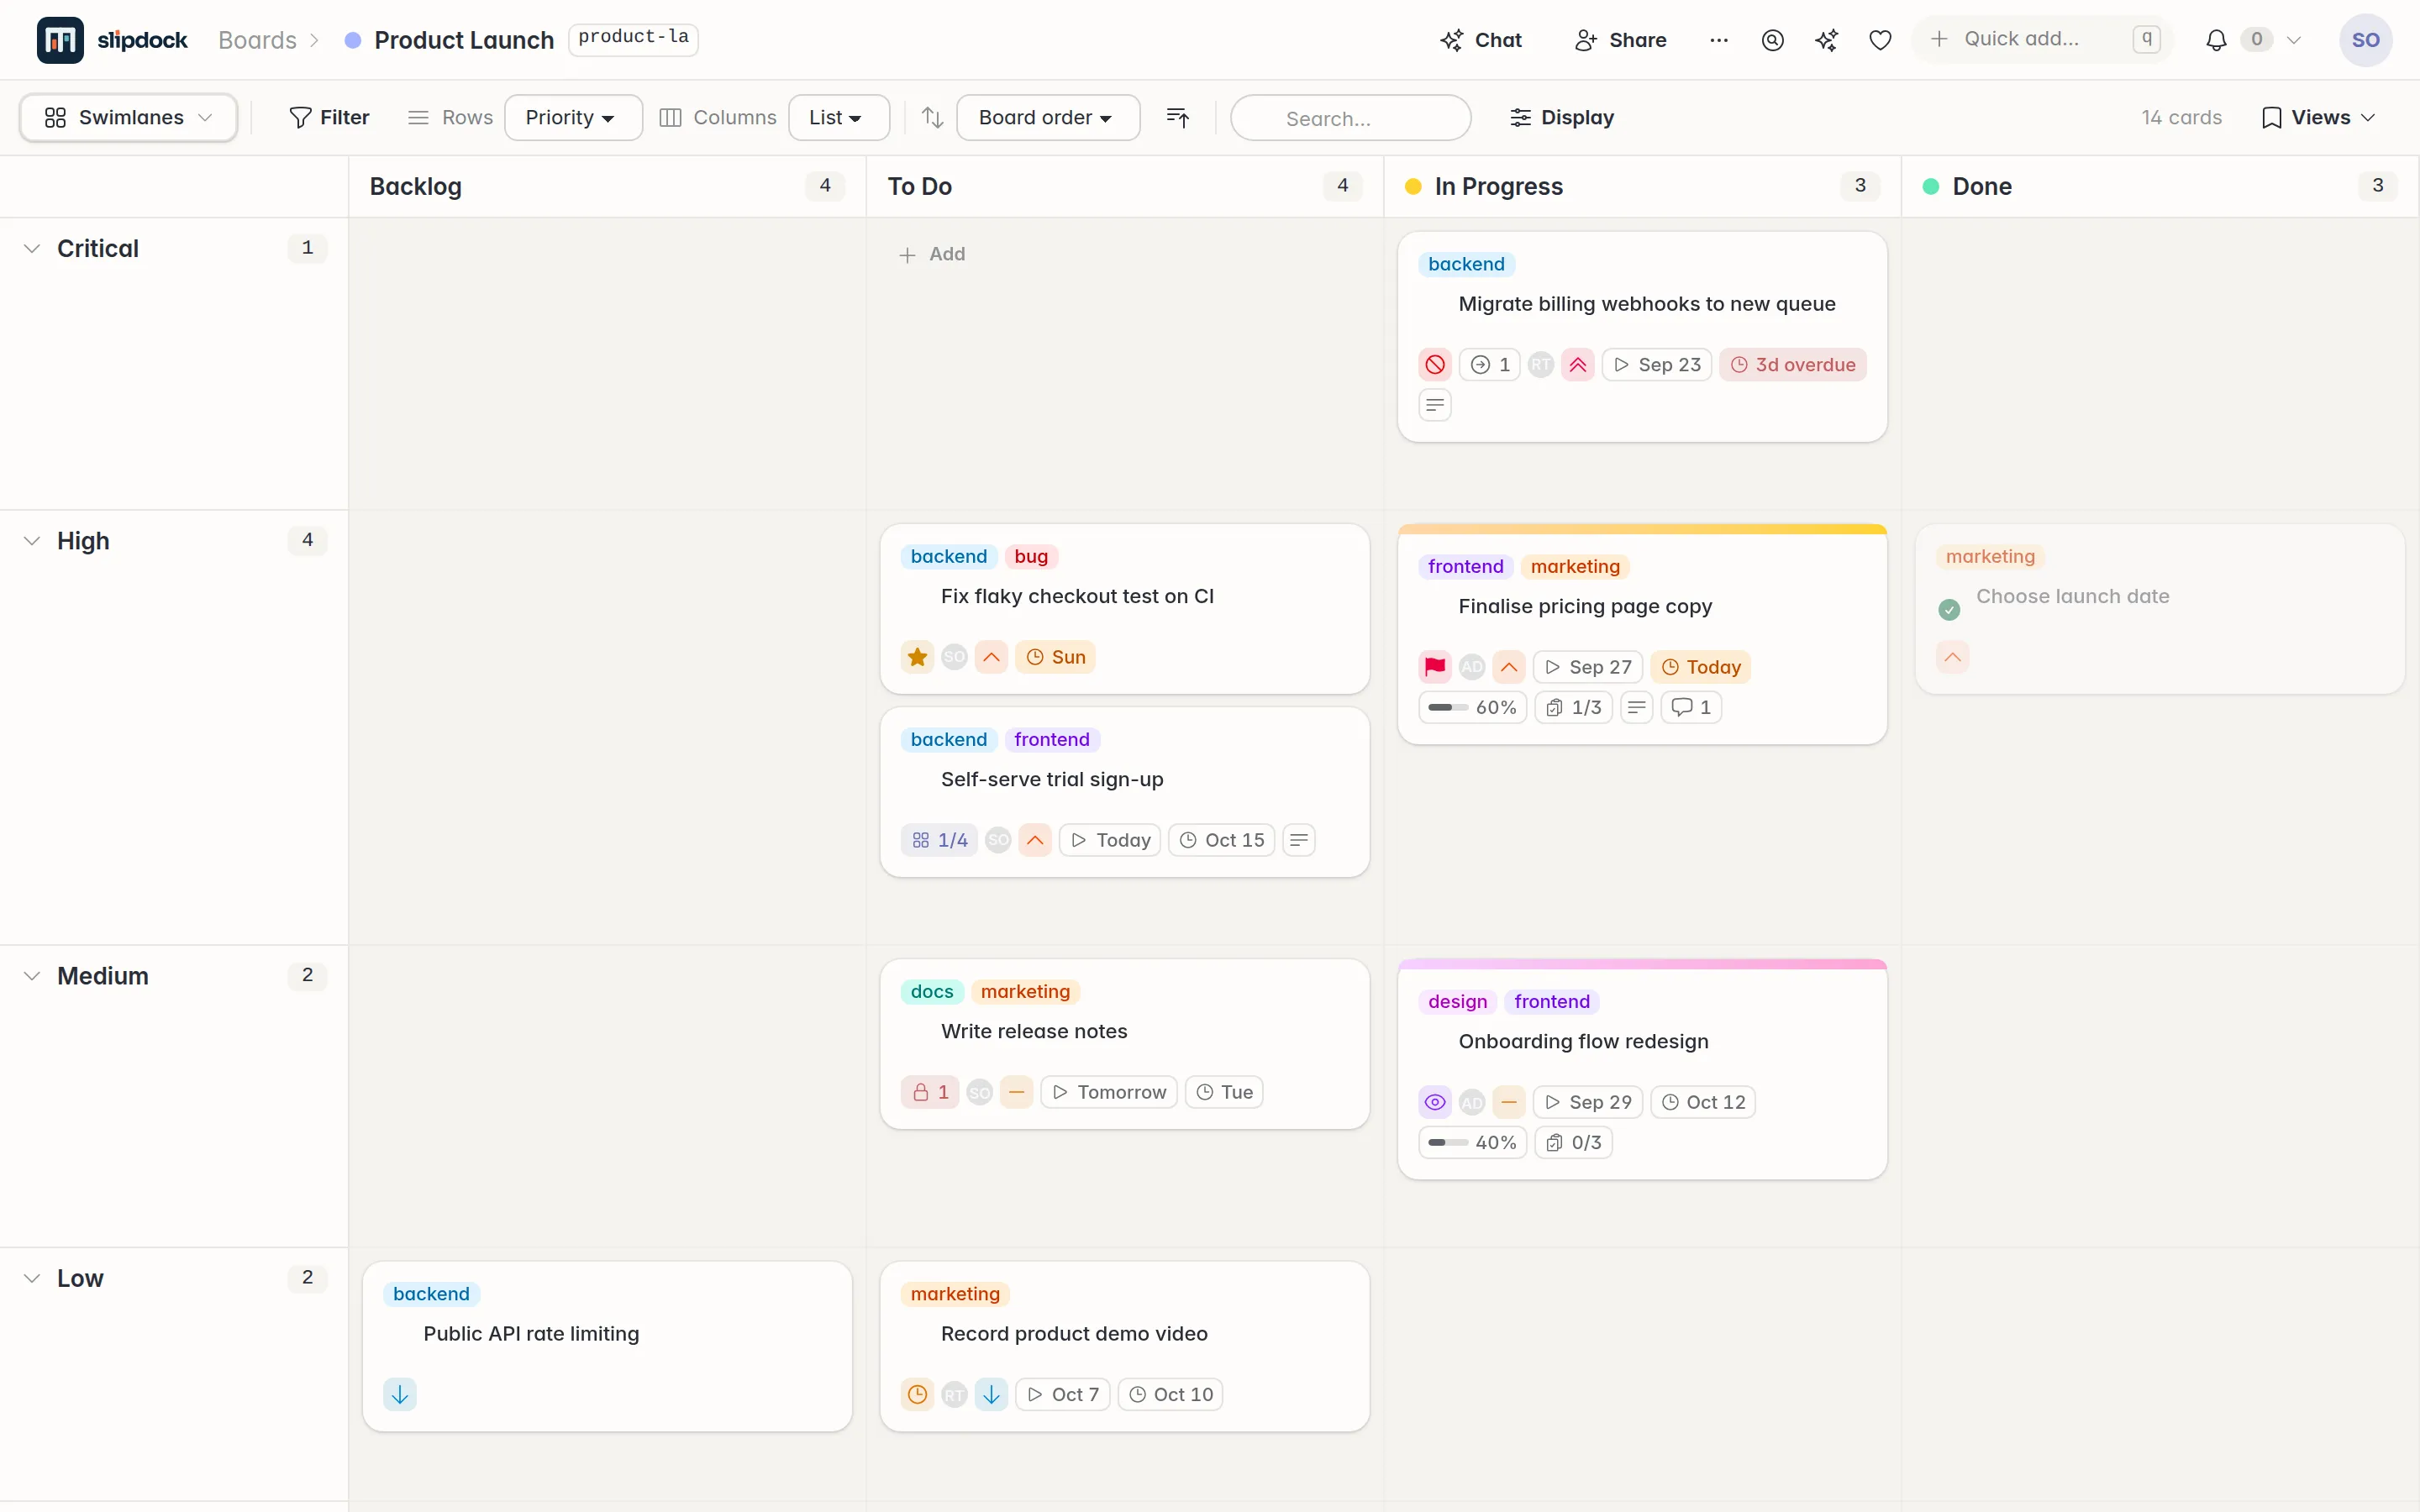Click the slipdock logo icon
The height and width of the screenshot is (1512, 2420).
[60, 40]
